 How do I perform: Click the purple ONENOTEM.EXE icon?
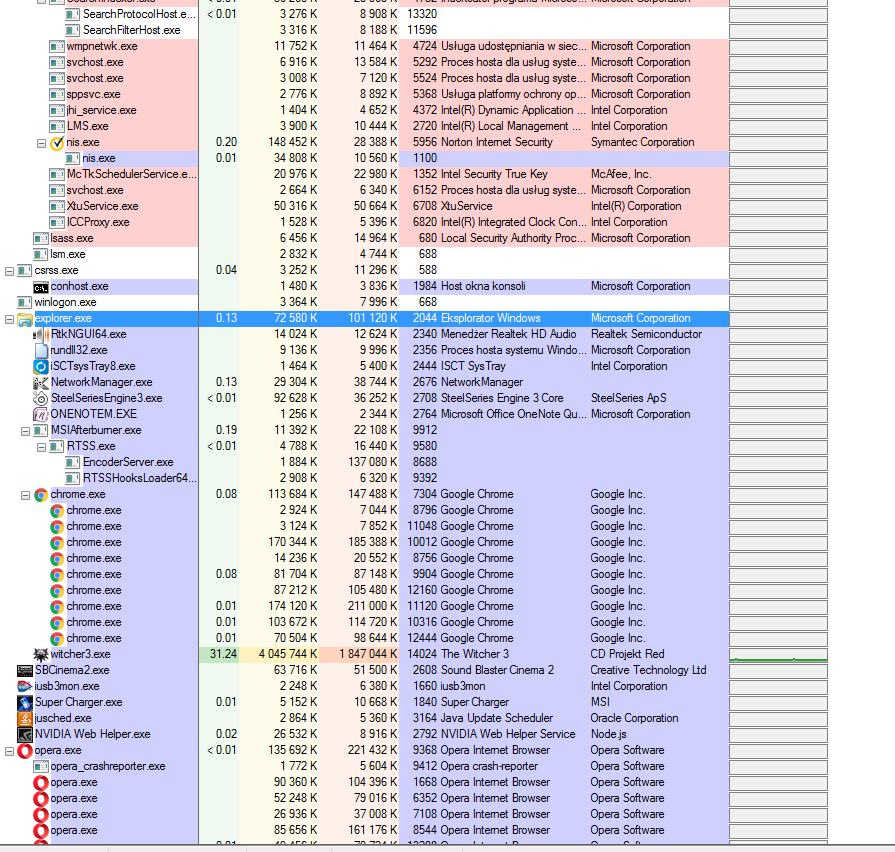pos(41,414)
